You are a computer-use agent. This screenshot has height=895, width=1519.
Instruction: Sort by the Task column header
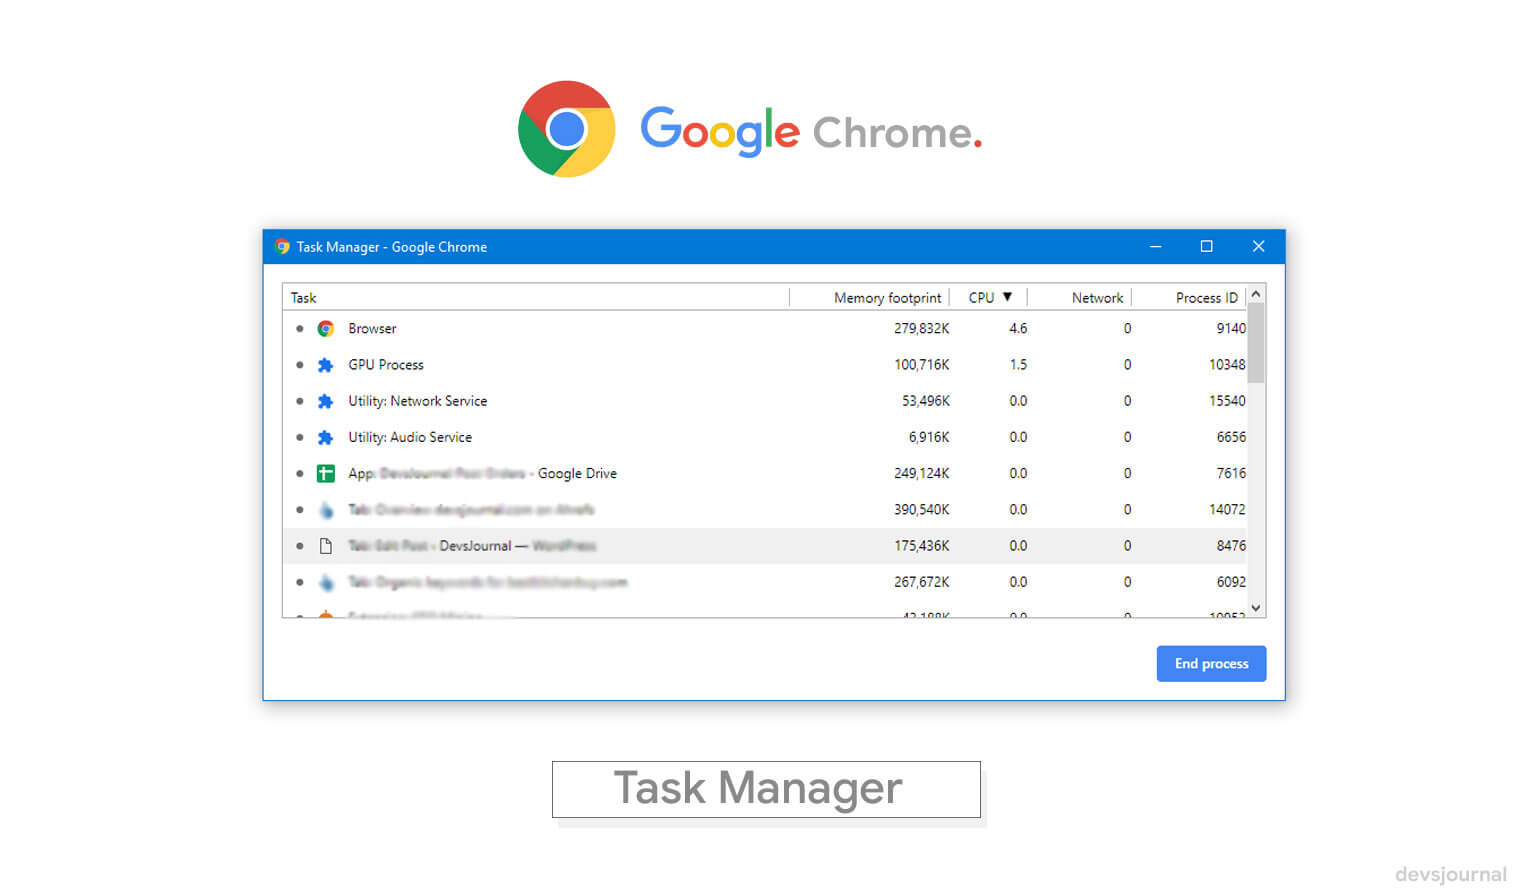click(x=536, y=297)
